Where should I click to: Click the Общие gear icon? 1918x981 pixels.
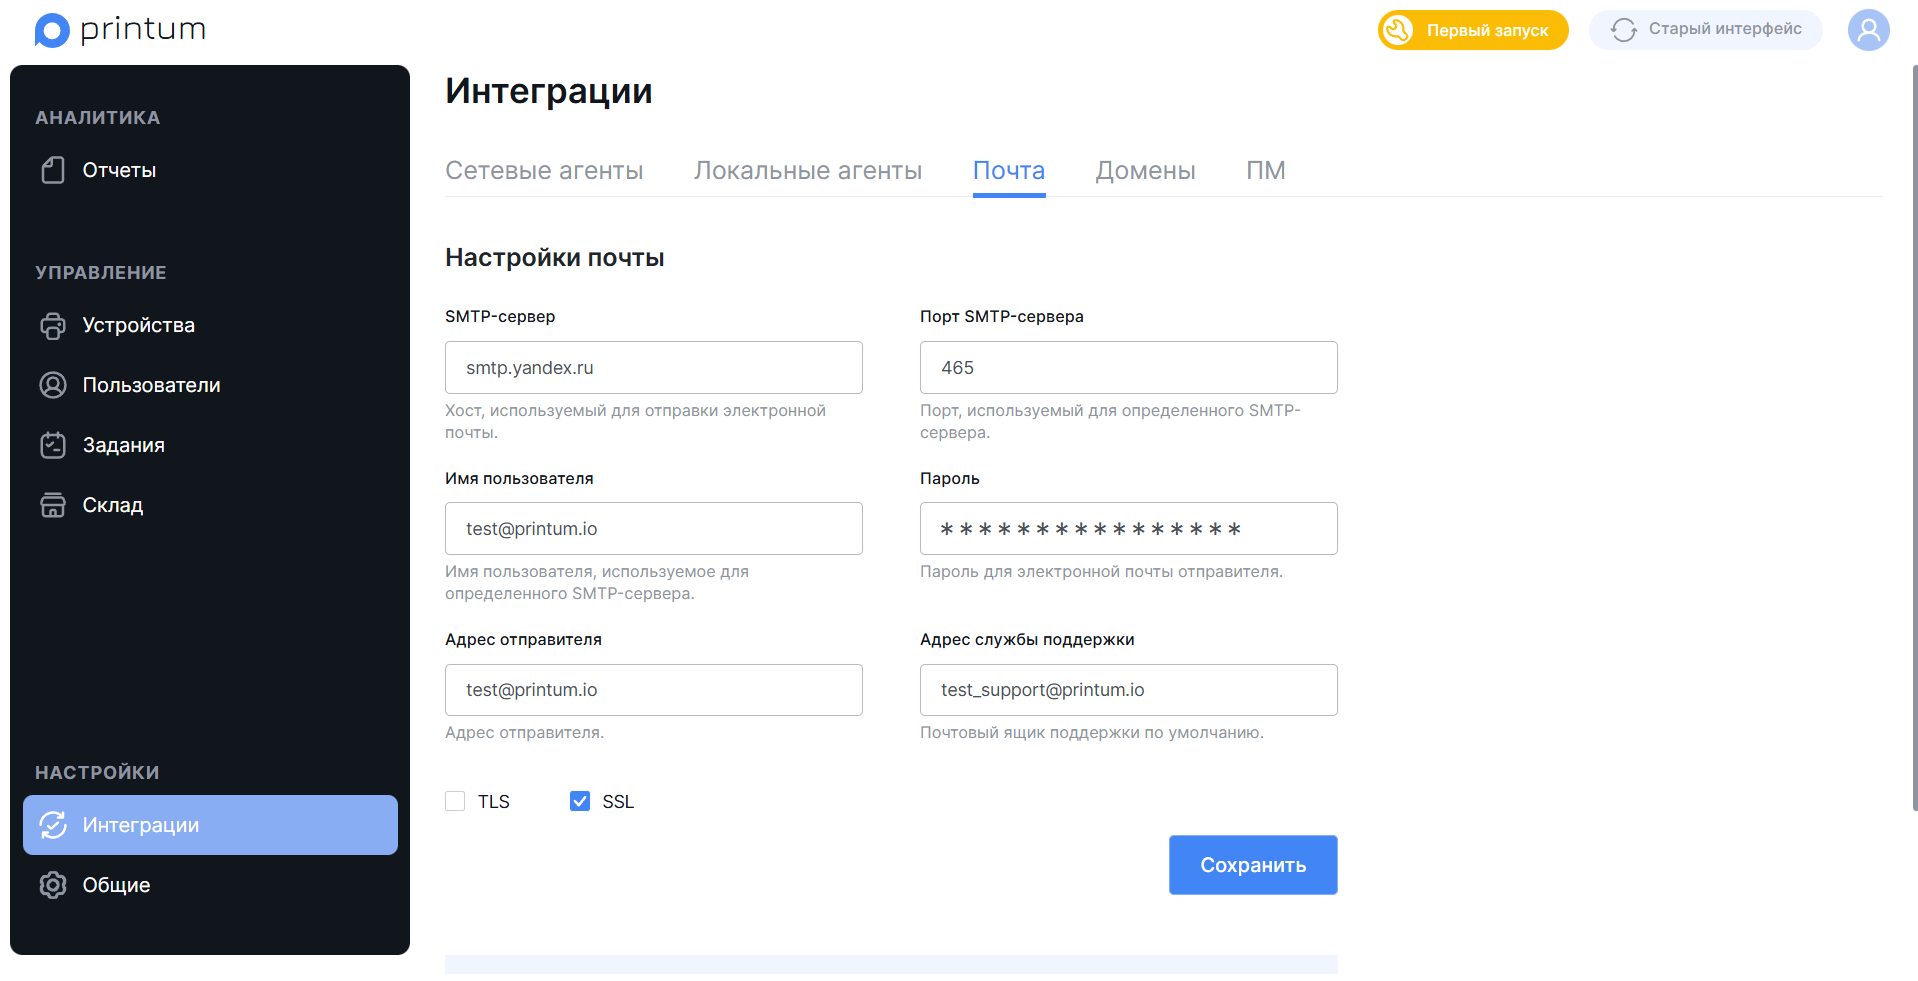(x=53, y=885)
